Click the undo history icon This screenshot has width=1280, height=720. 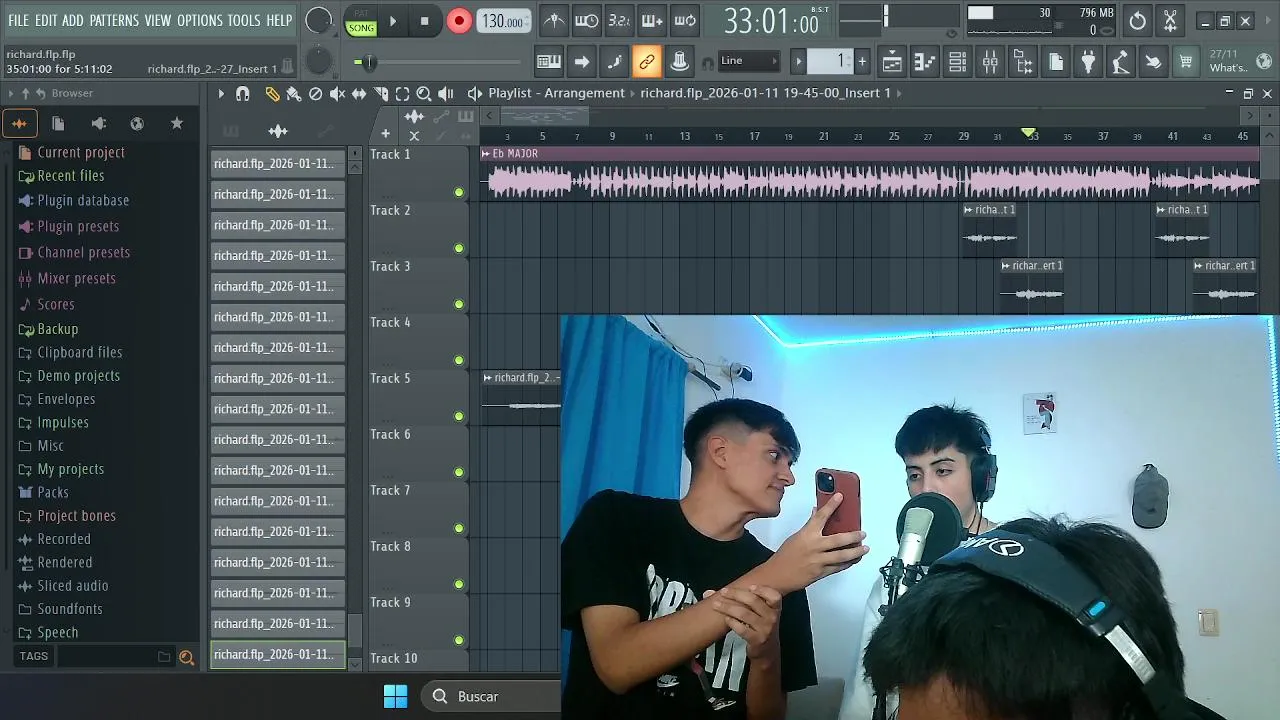(1138, 21)
